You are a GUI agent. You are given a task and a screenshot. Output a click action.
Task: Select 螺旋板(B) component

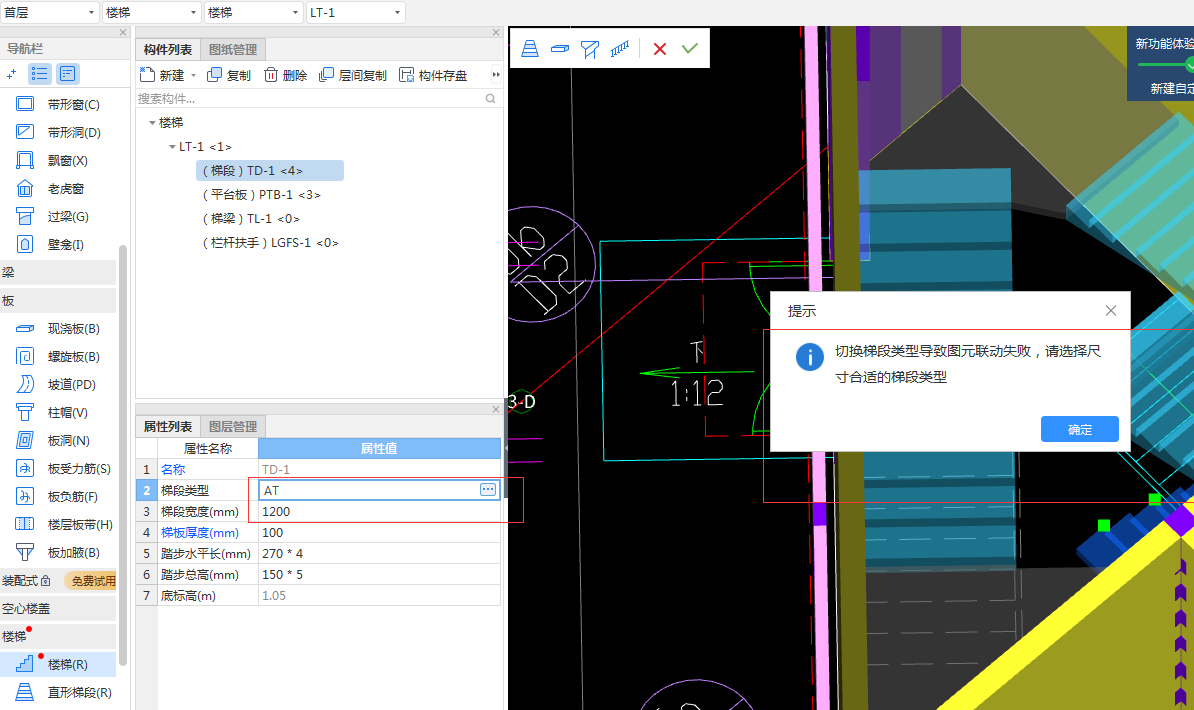pos(58,357)
